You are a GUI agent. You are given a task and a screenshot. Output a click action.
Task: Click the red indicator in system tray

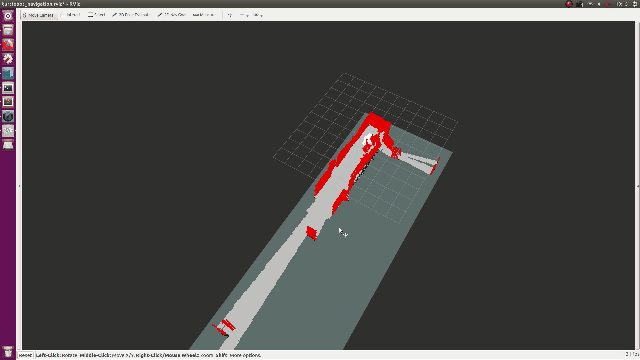pyautogui.click(x=569, y=4)
